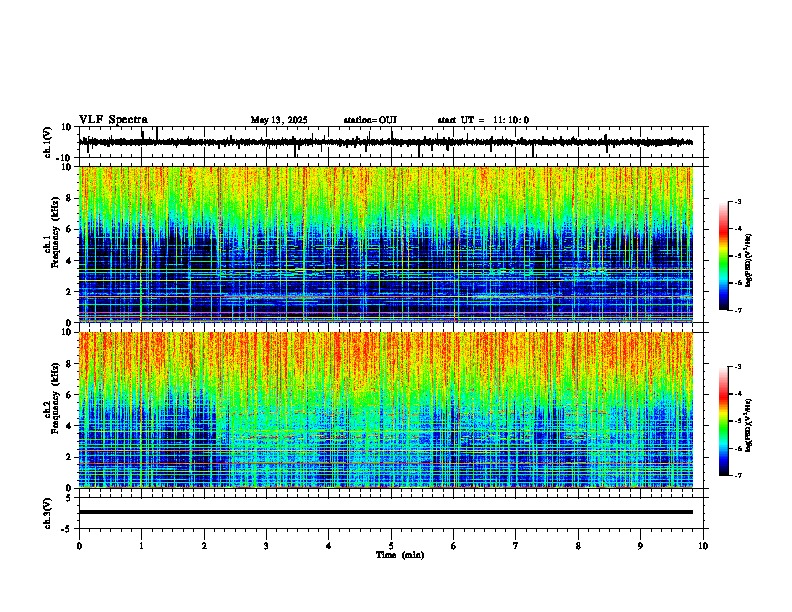Click the "4" tick on the time axis

329,546
